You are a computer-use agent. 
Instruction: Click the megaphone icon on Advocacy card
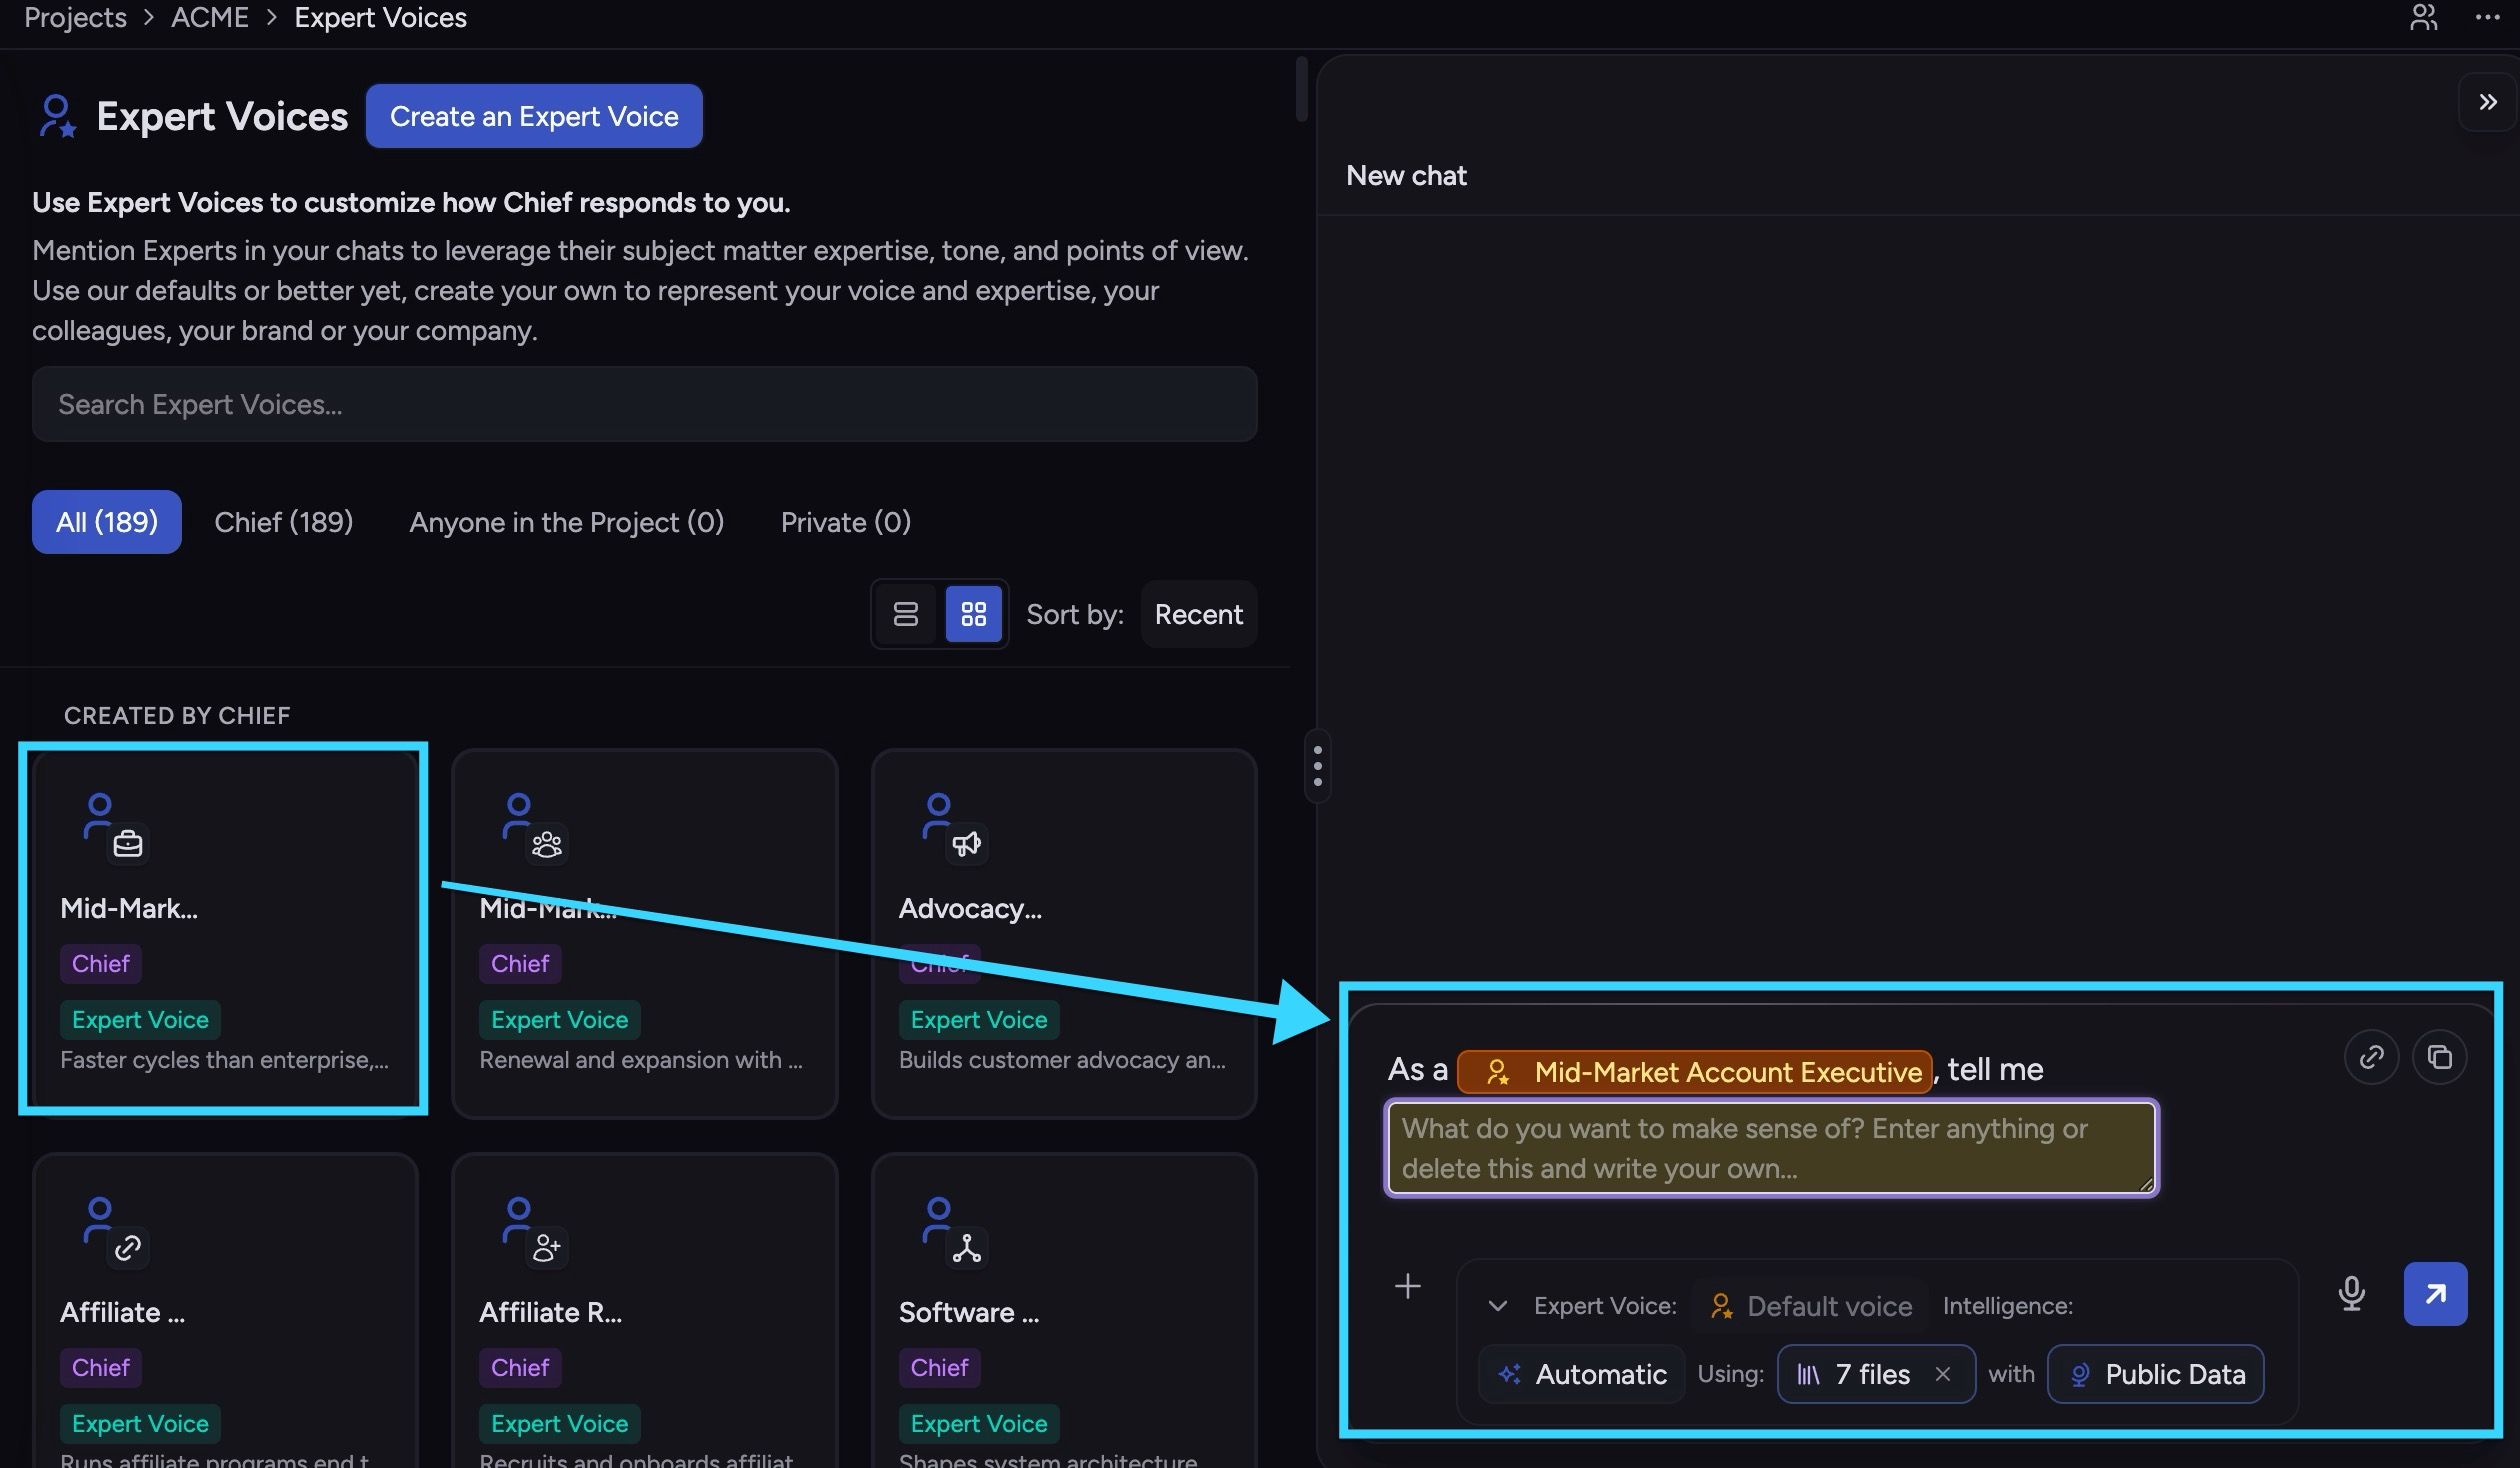966,844
